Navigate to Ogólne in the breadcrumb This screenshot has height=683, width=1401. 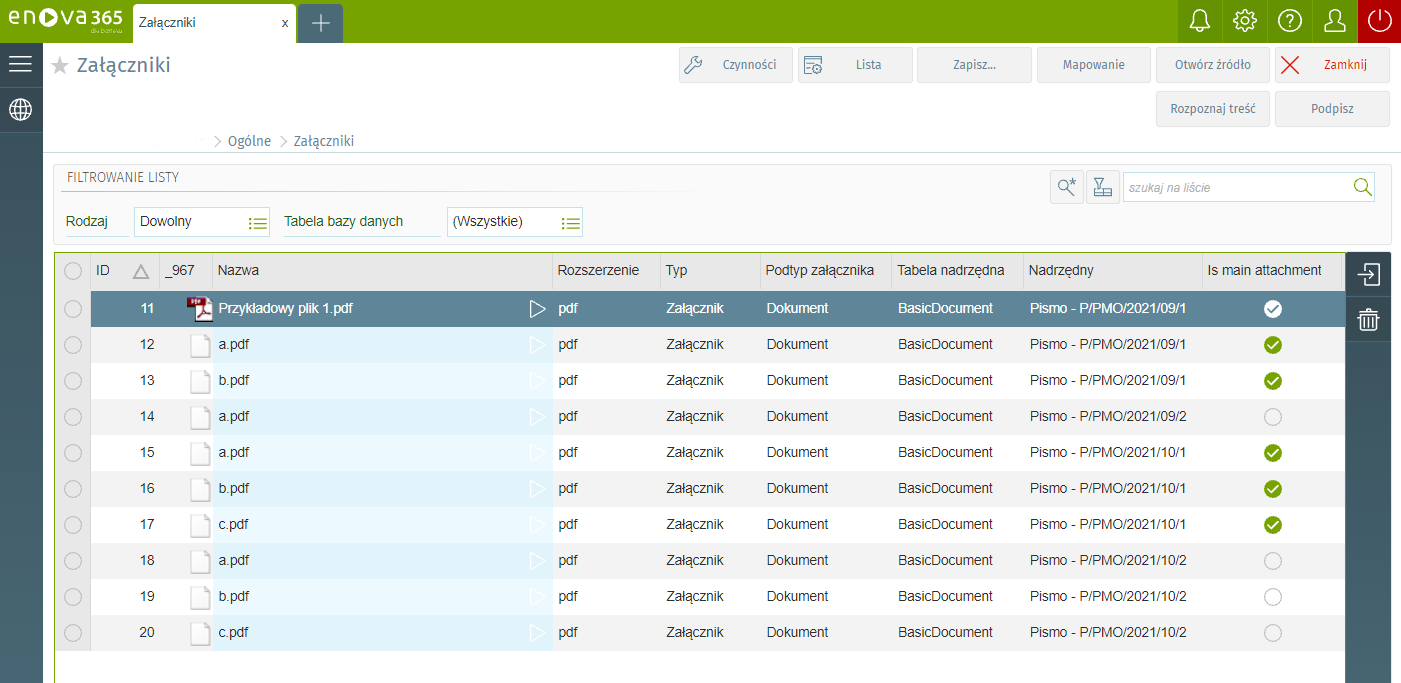coord(249,141)
